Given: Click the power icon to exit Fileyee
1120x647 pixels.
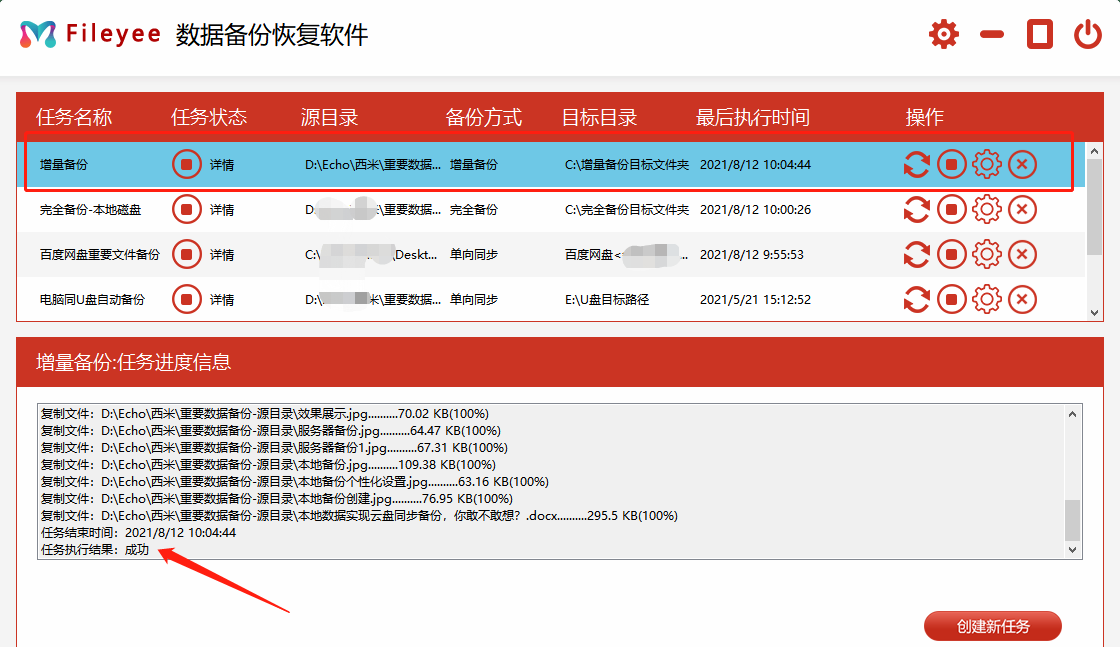Looking at the screenshot, I should click(1089, 32).
